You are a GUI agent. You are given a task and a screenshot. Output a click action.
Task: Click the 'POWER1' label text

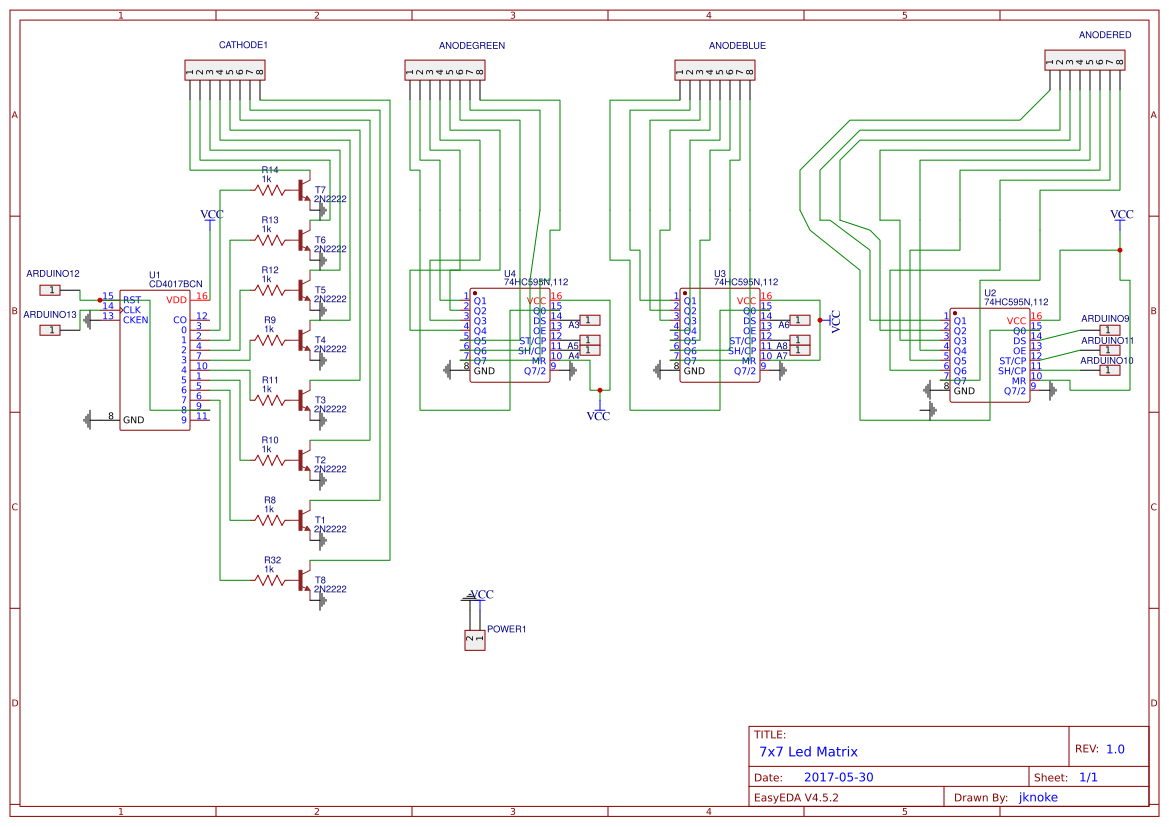pyautogui.click(x=506, y=629)
